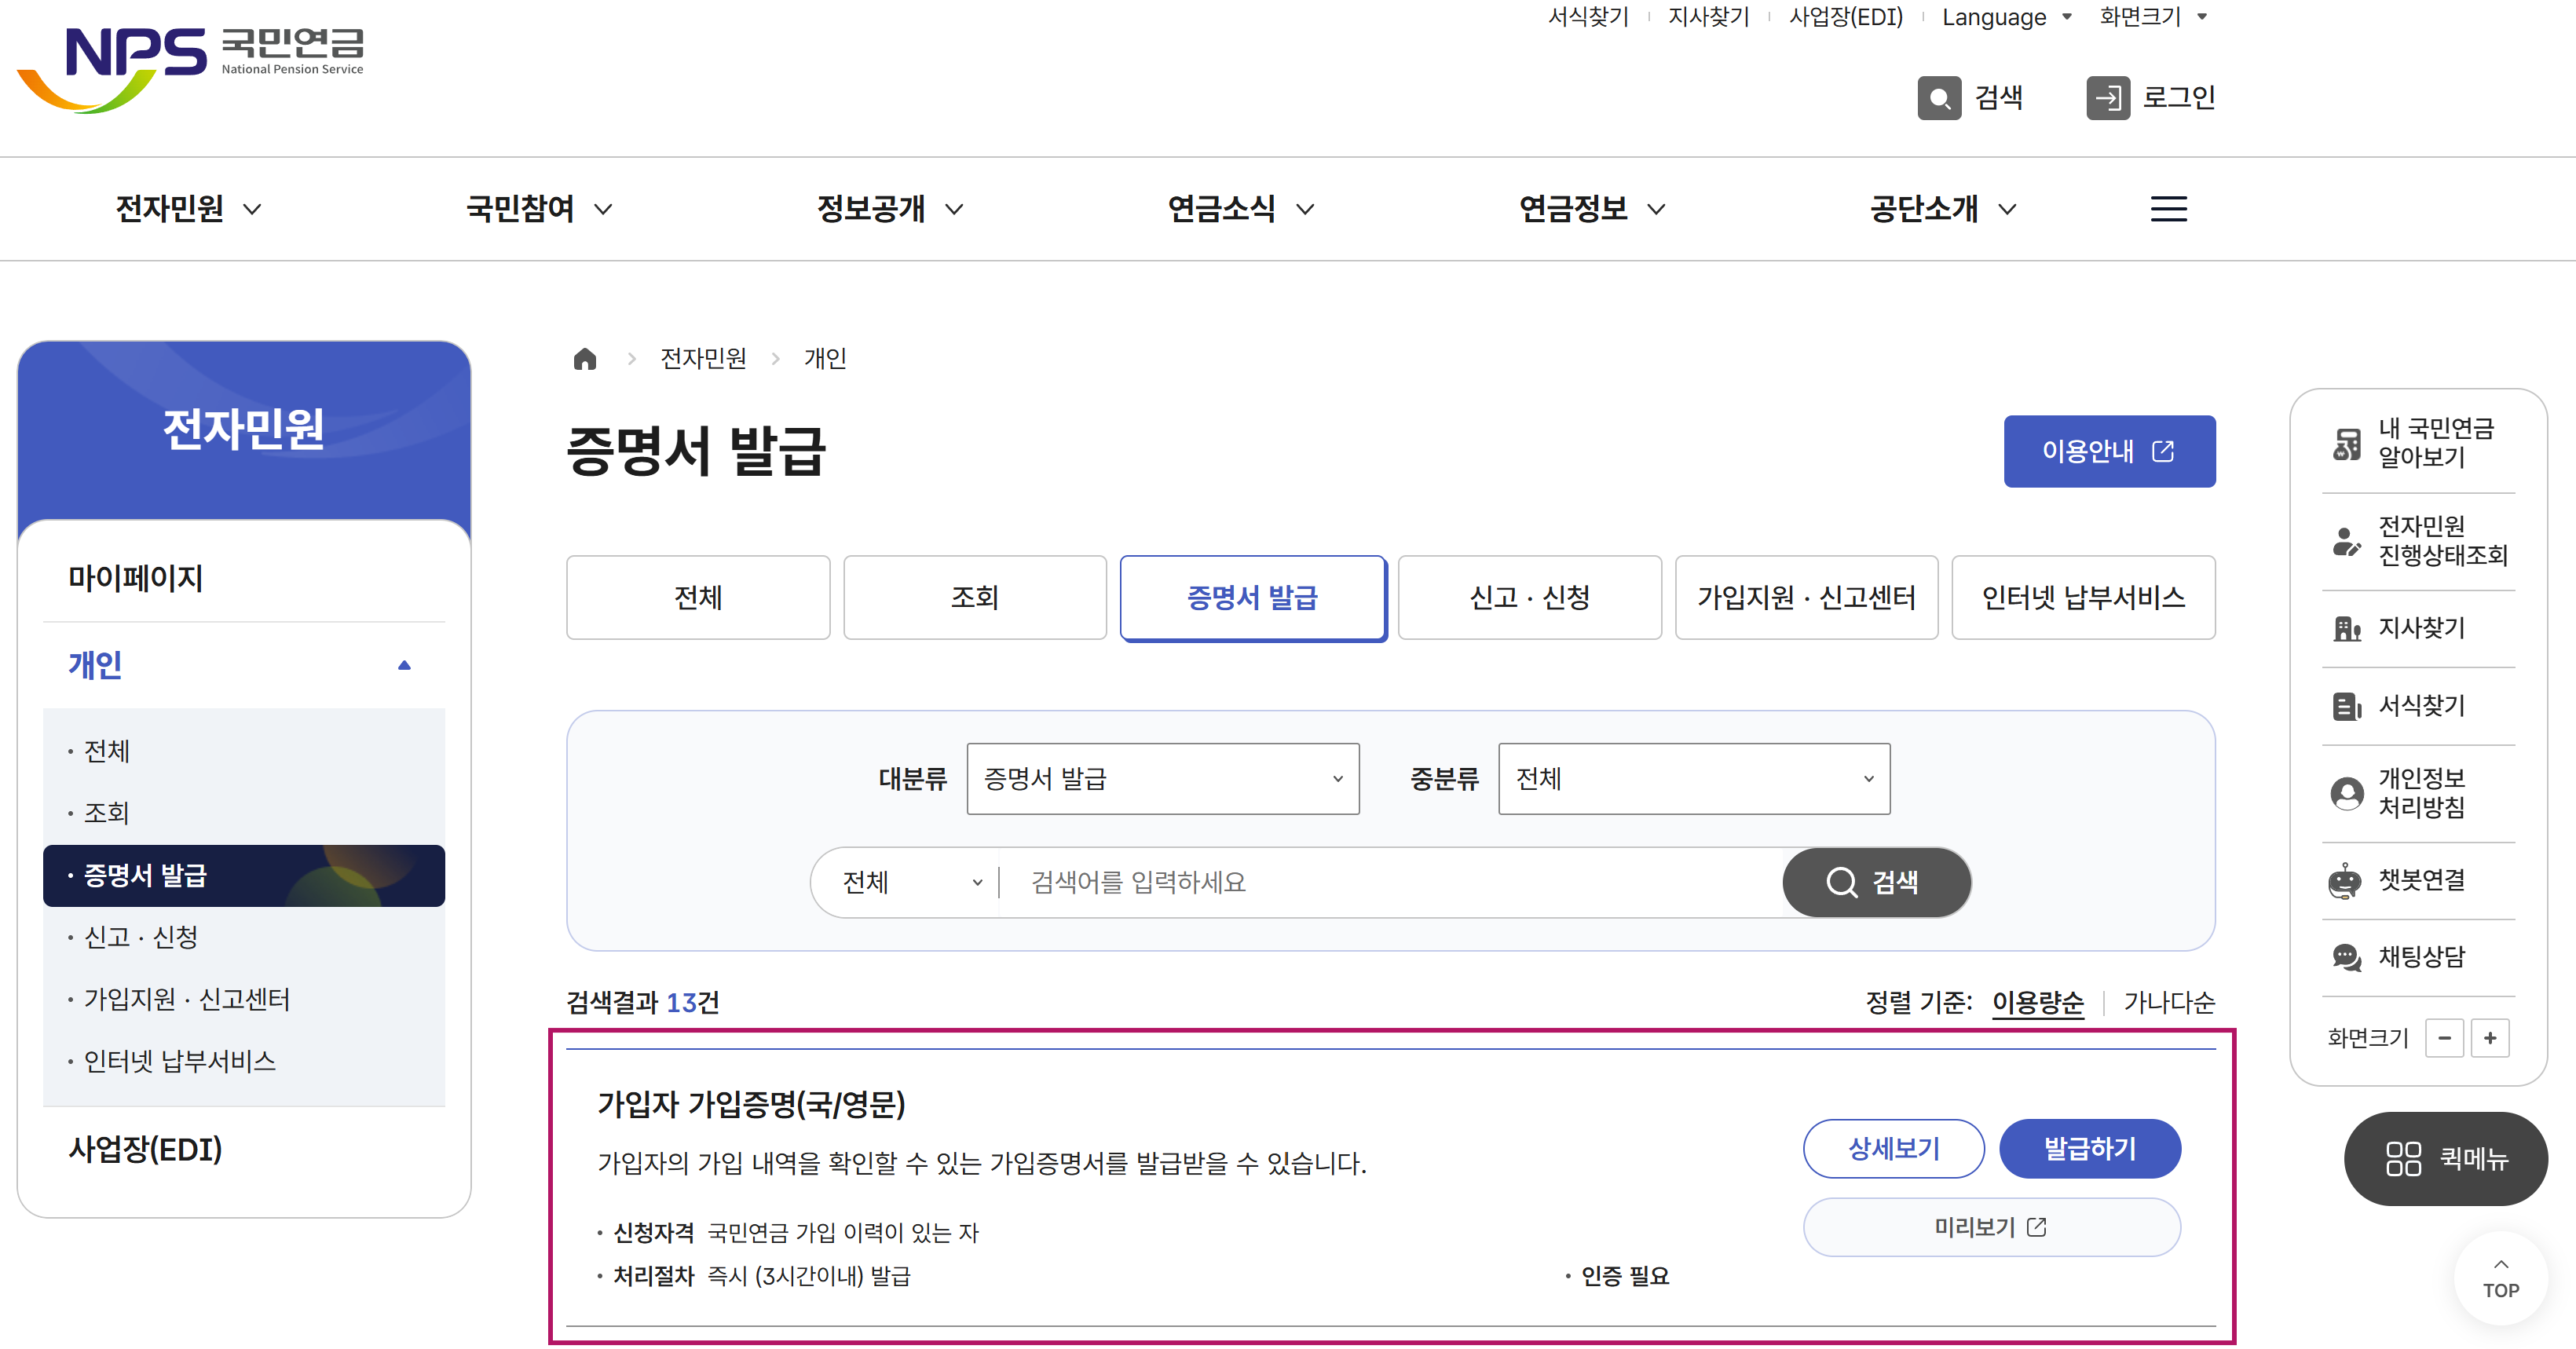
Task: Click 발급하기 for 가입자 가입증명
Action: click(x=2090, y=1149)
